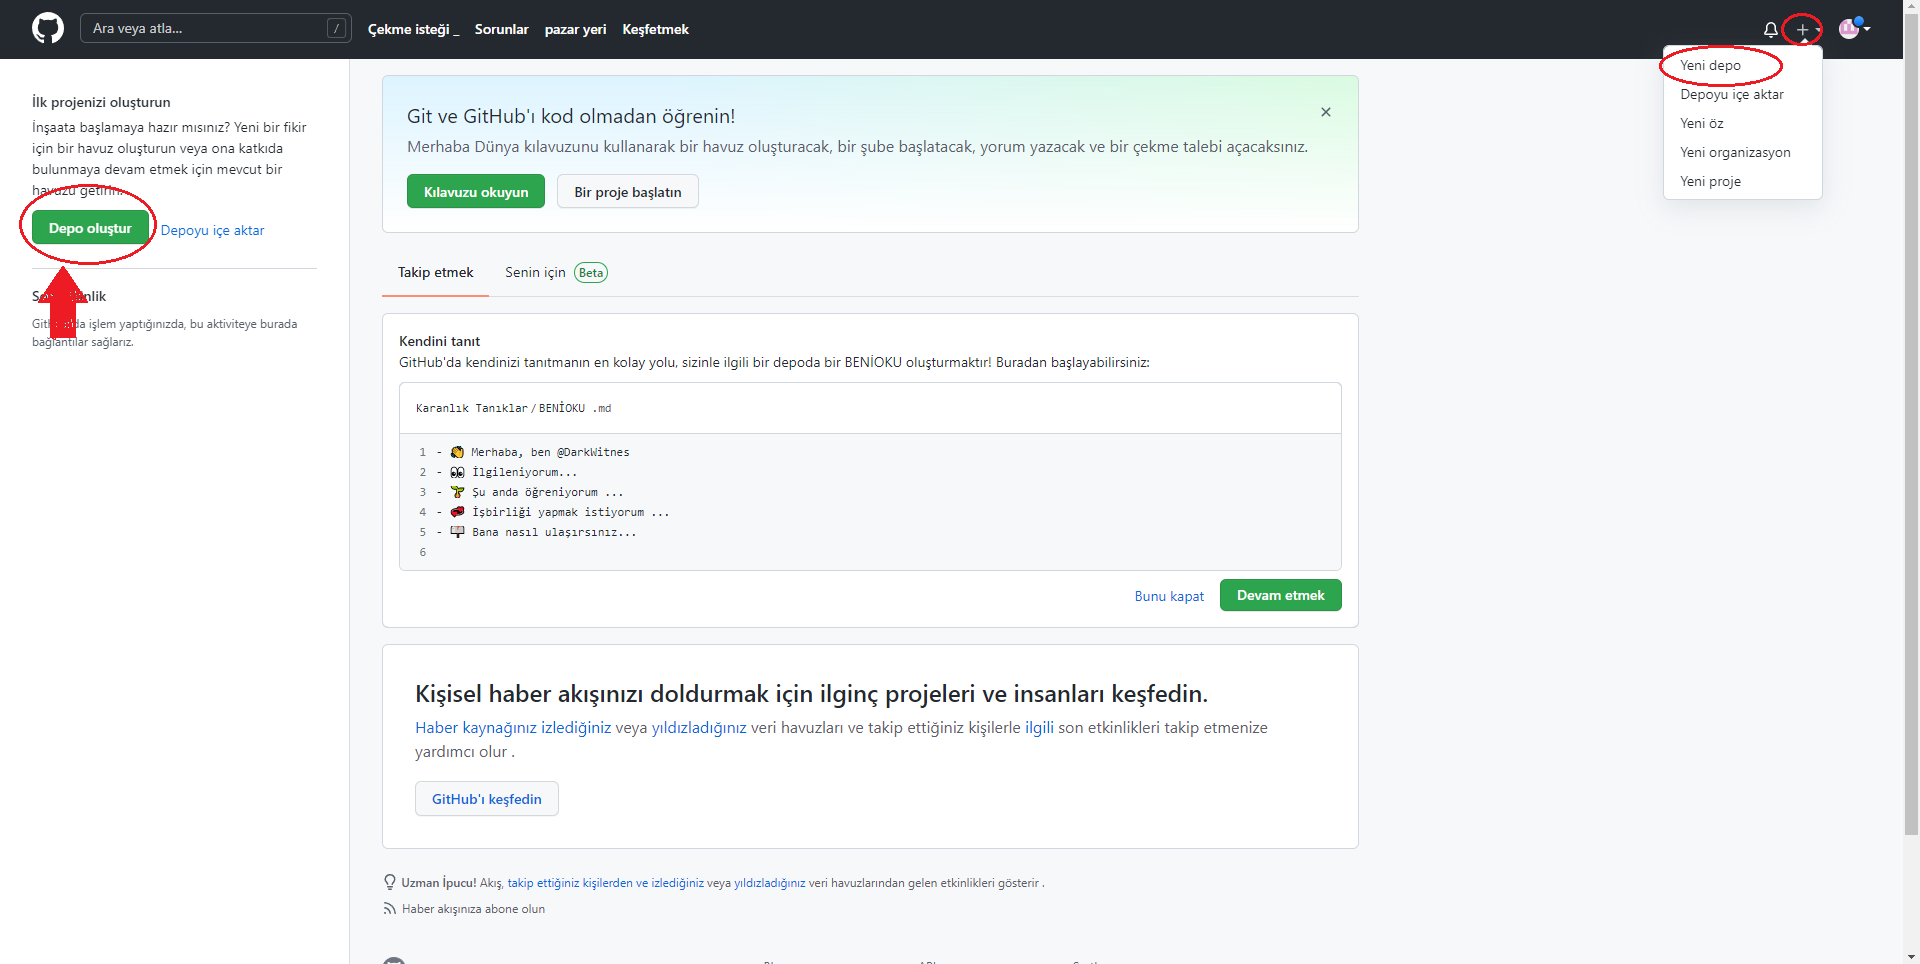Click the RSS feed icon
Image resolution: width=1920 pixels, height=964 pixels.
tap(390, 909)
